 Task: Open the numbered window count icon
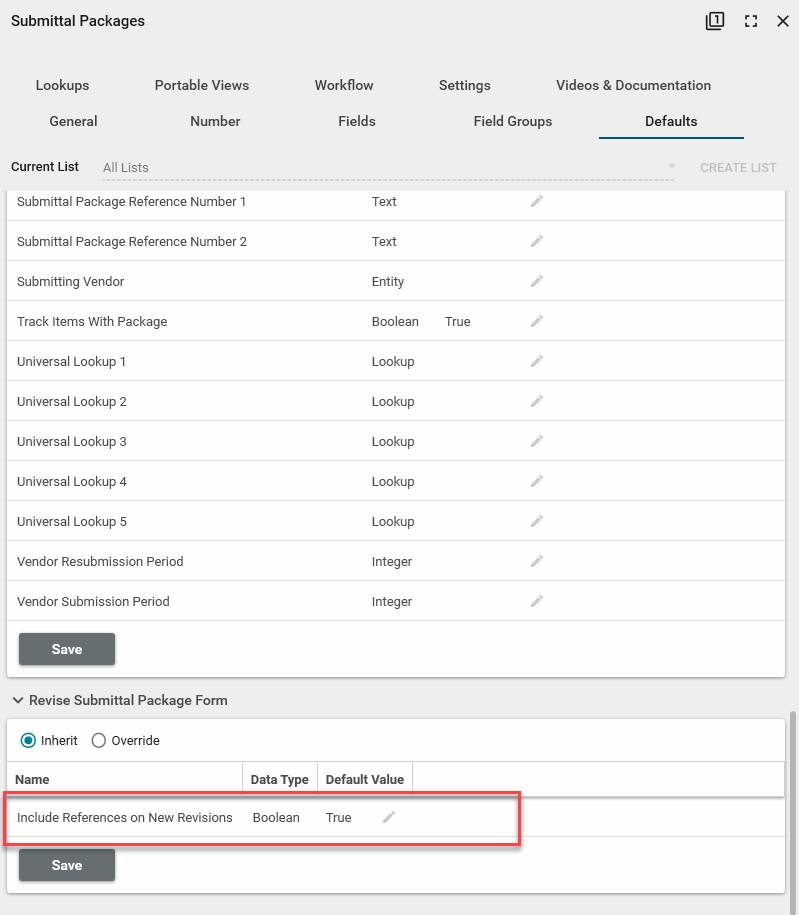[714, 21]
